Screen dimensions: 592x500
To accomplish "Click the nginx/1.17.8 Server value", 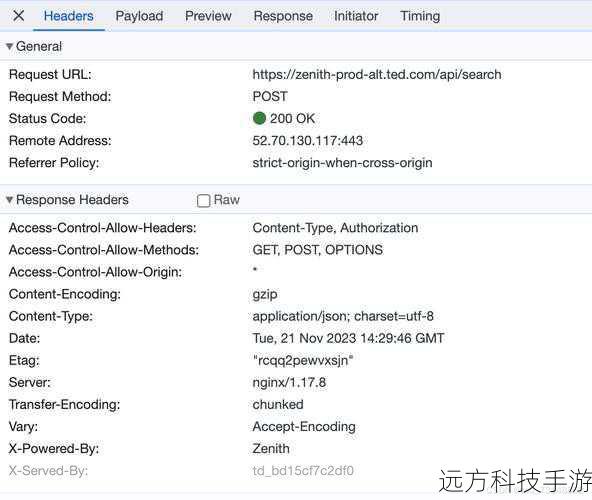I will tap(289, 382).
